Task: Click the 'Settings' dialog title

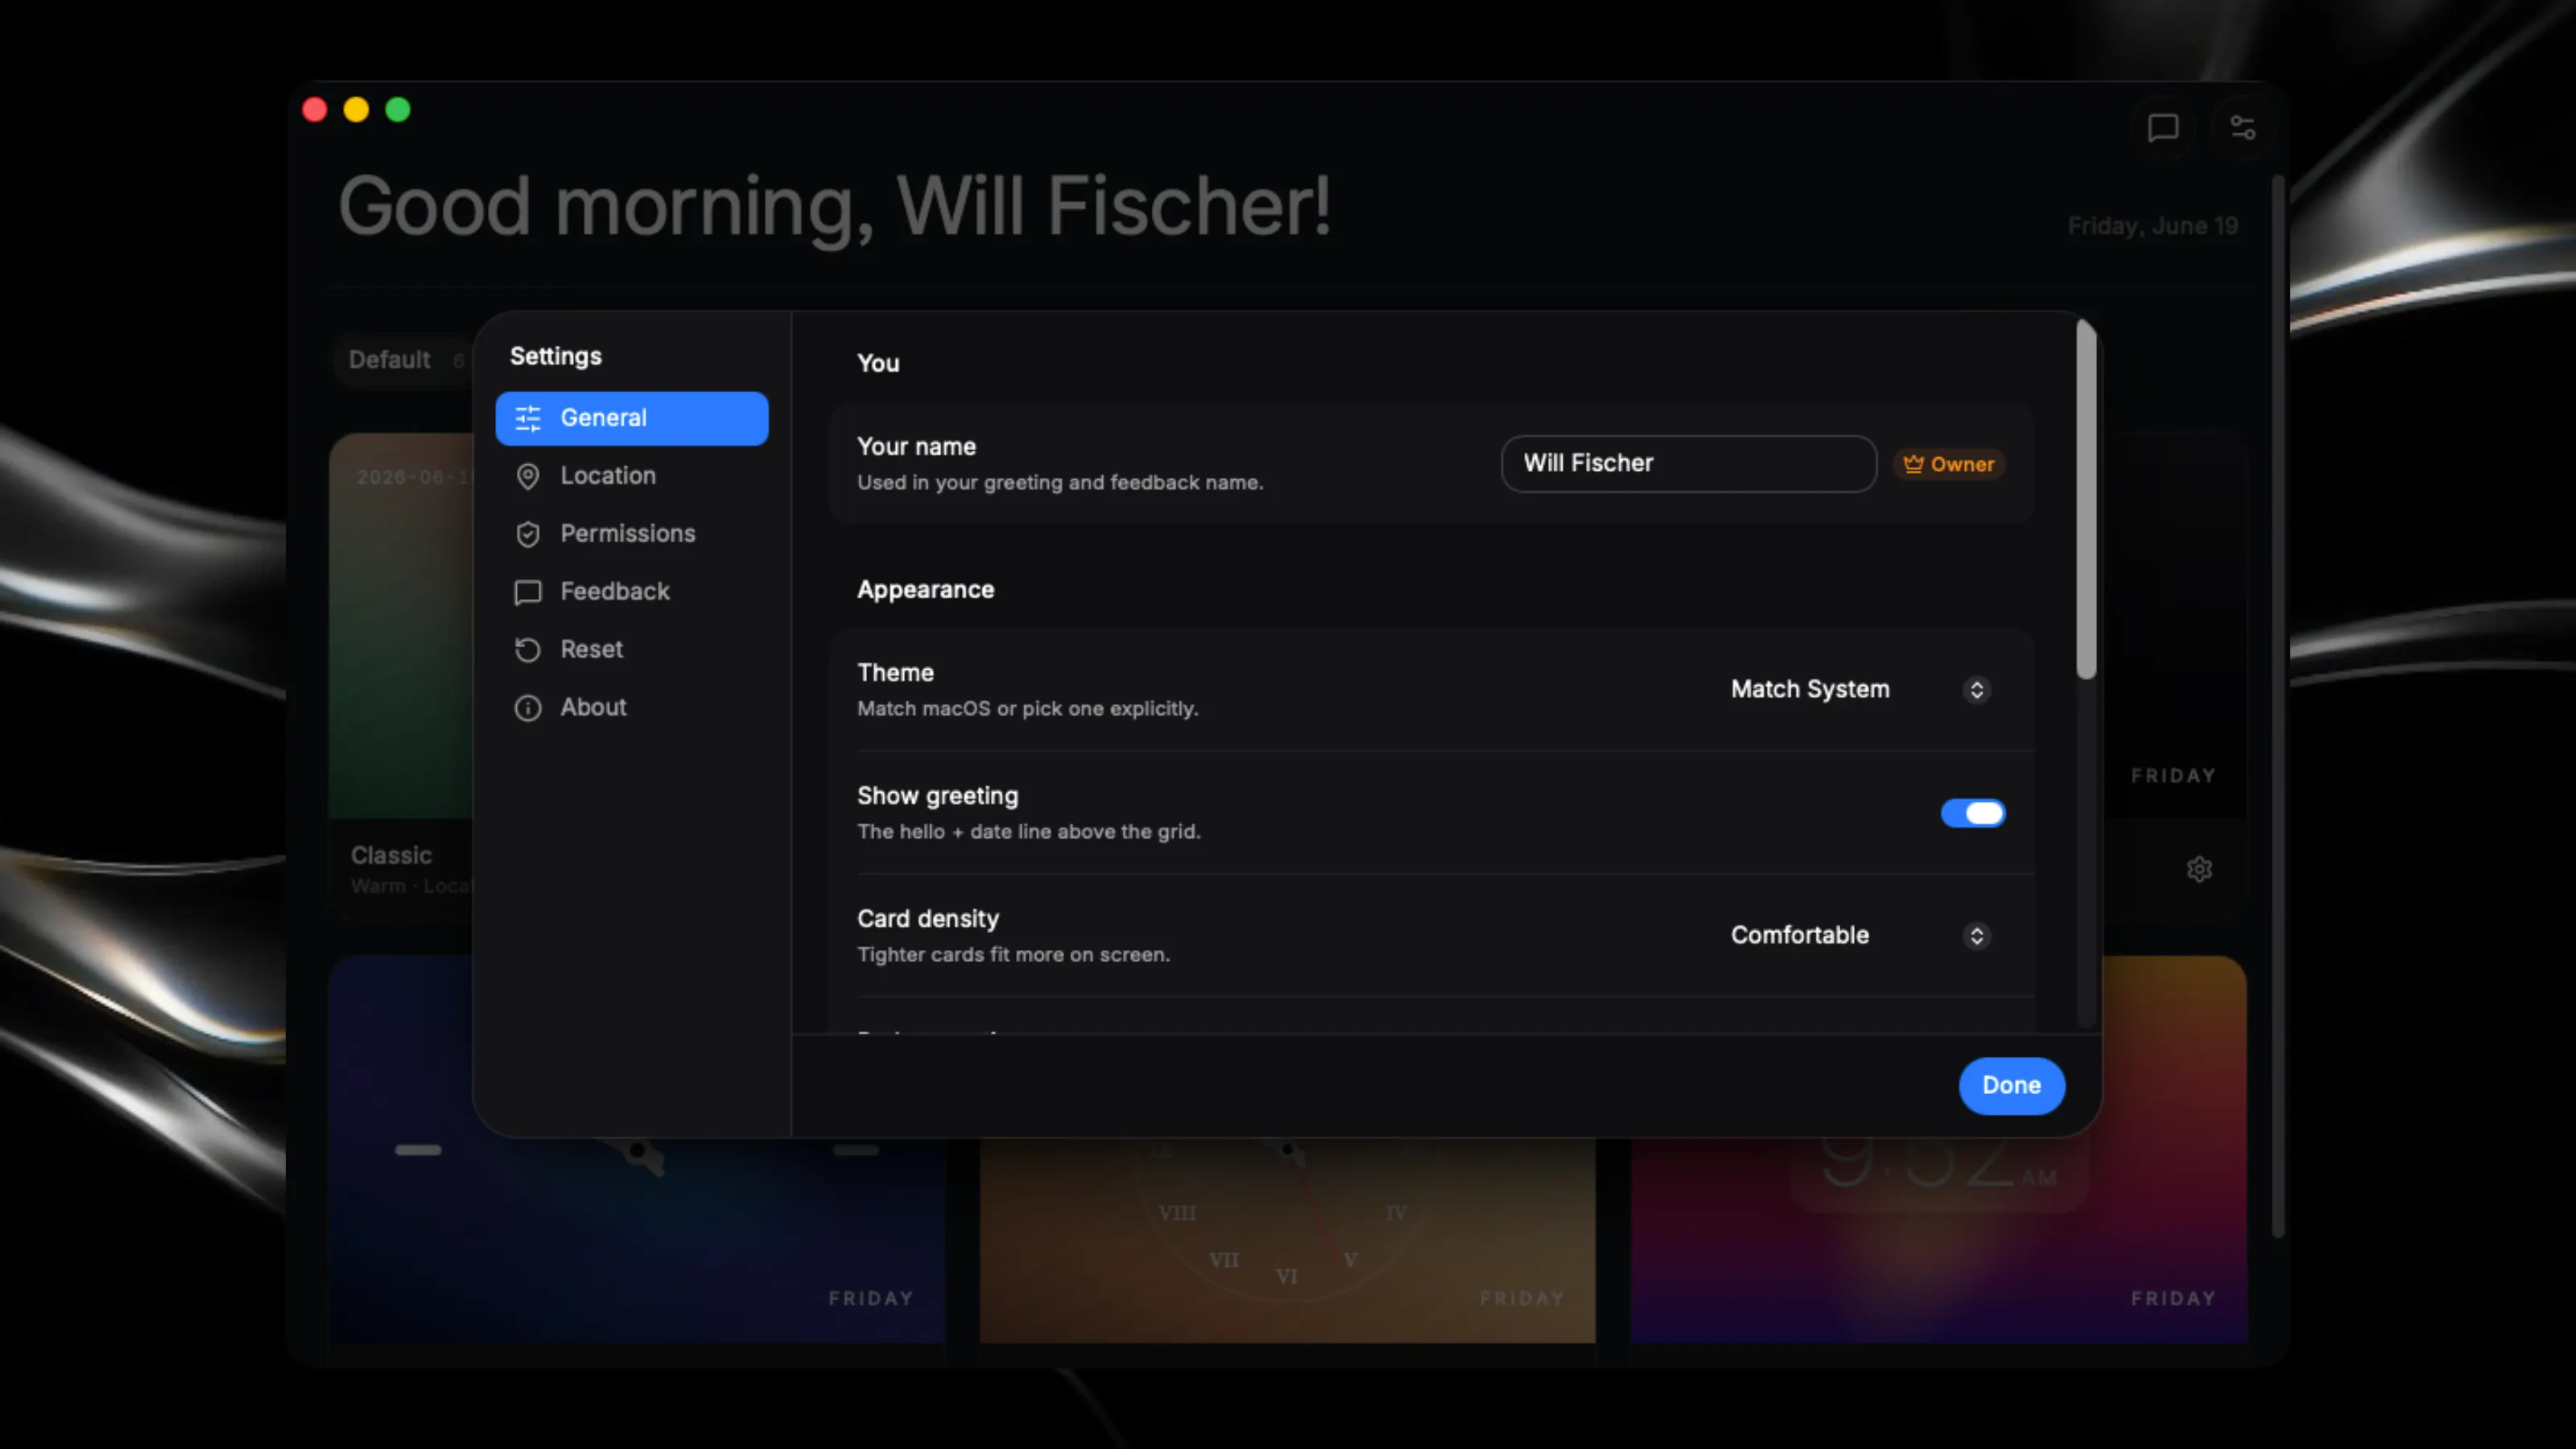Action: pyautogui.click(x=556, y=357)
